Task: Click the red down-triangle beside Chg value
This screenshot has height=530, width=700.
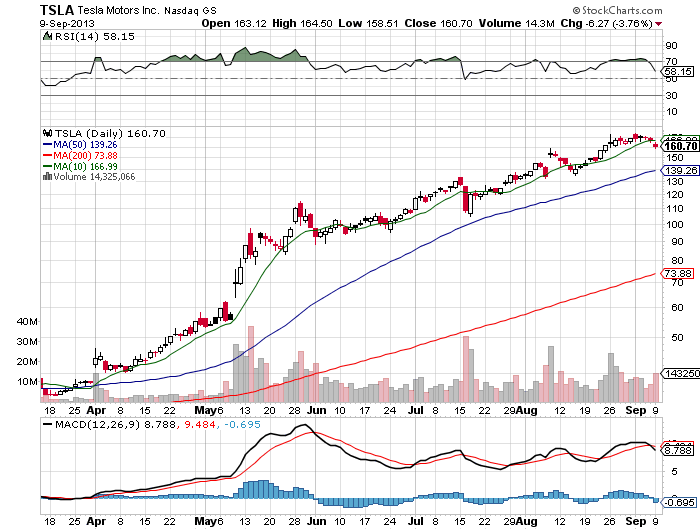Action: coord(658,24)
